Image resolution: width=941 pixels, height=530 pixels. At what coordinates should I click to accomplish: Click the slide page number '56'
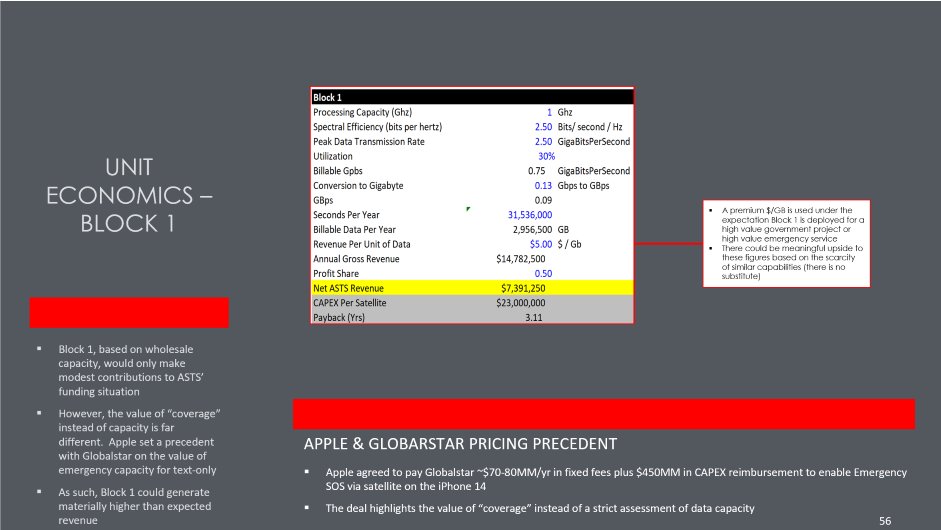(x=885, y=521)
